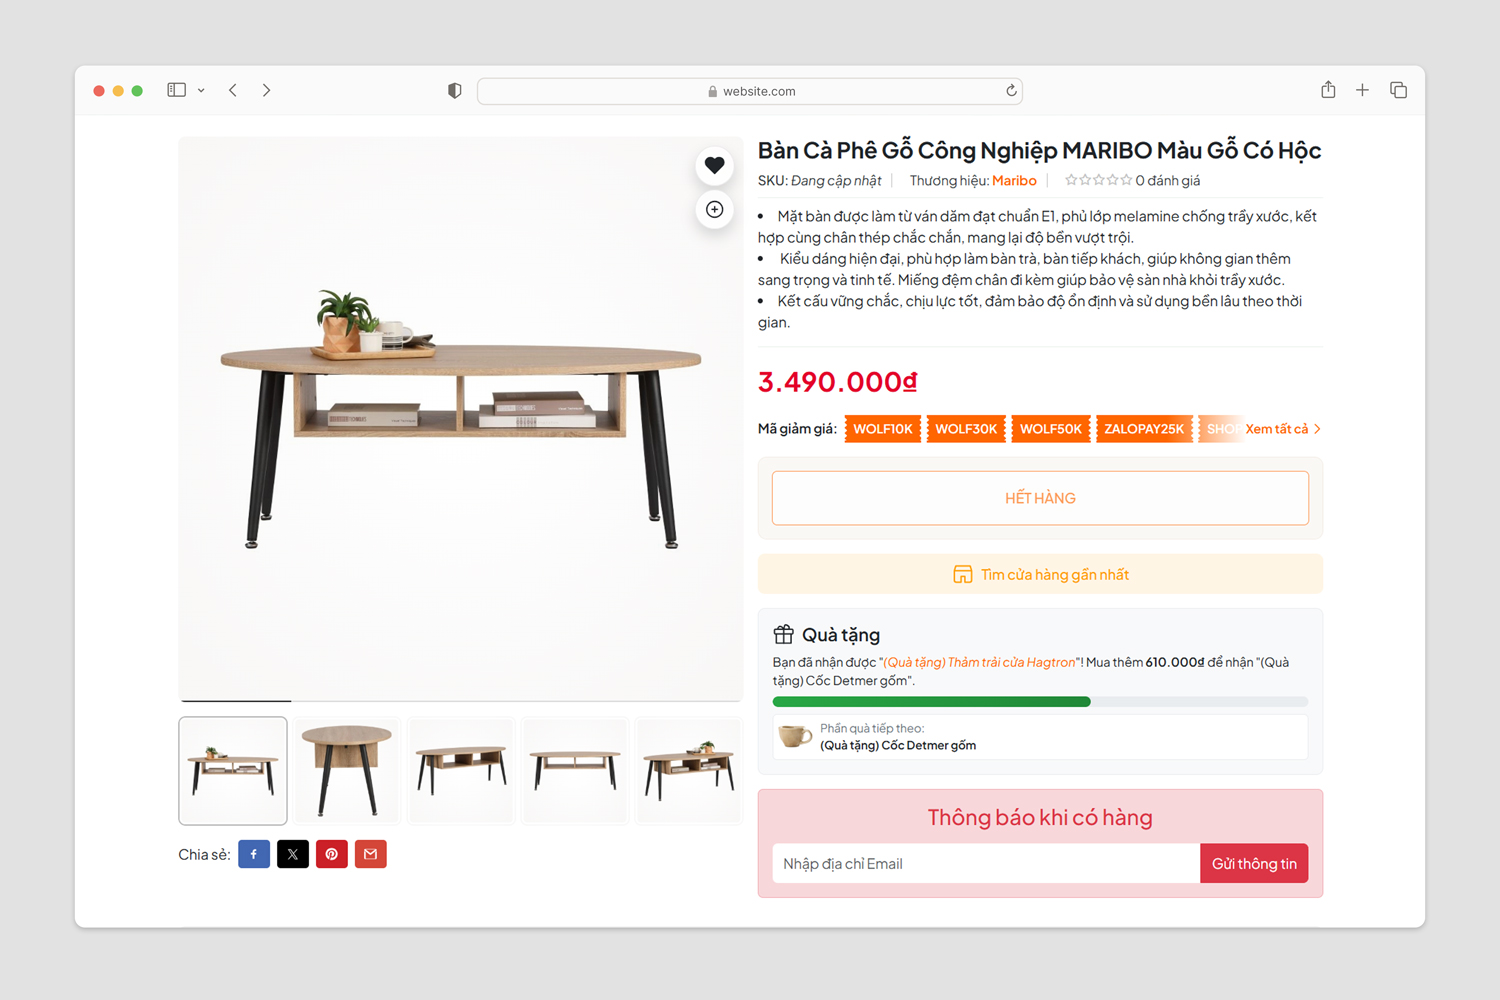This screenshot has width=1500, height=1000.
Task: Open a new browser tab with plus
Action: pos(1362,90)
